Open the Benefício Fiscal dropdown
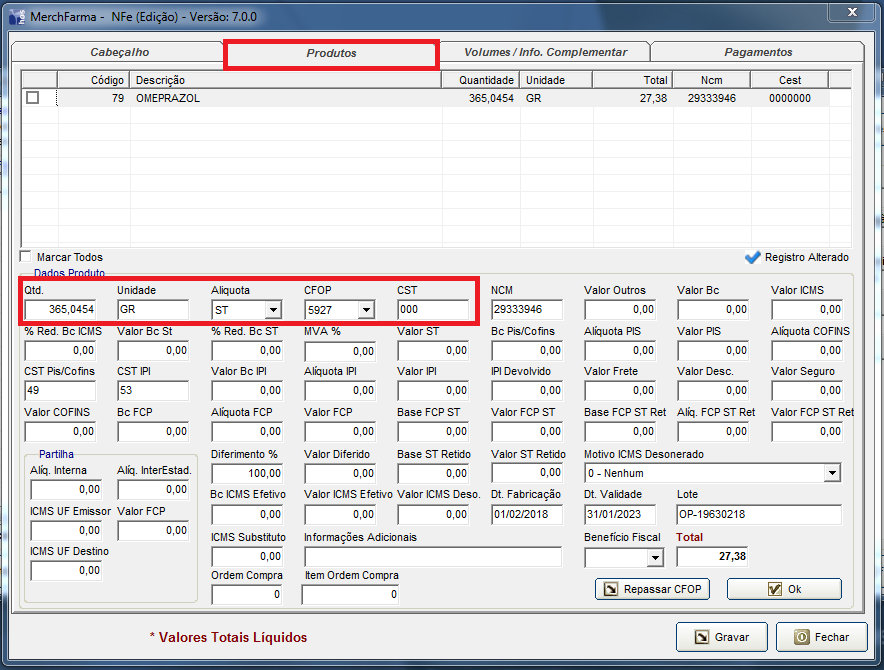Screen dimensions: 884x670 [x=654, y=557]
